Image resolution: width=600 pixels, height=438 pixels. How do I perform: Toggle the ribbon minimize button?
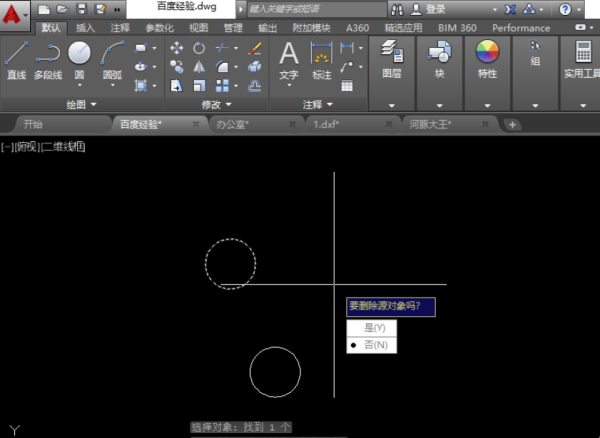pos(580,28)
